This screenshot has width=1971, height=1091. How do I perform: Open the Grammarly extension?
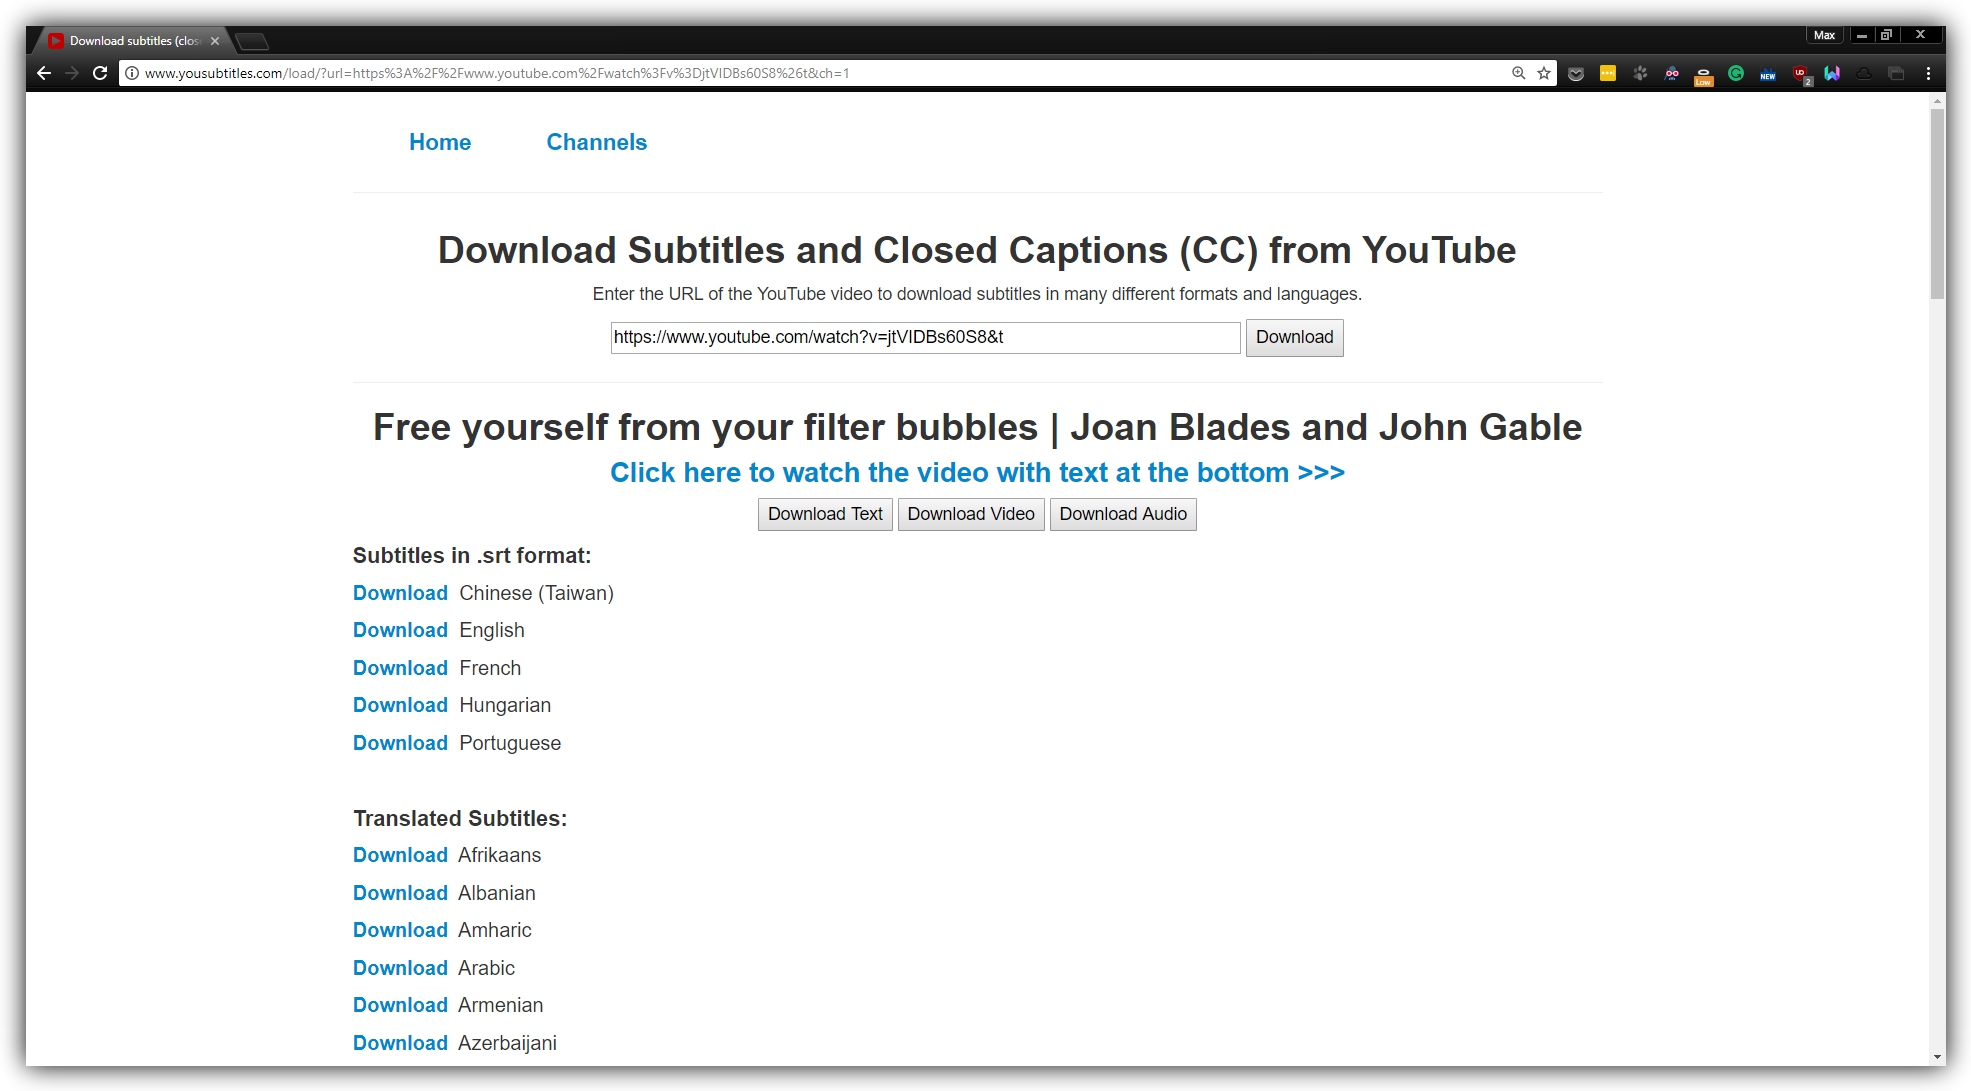click(1736, 73)
